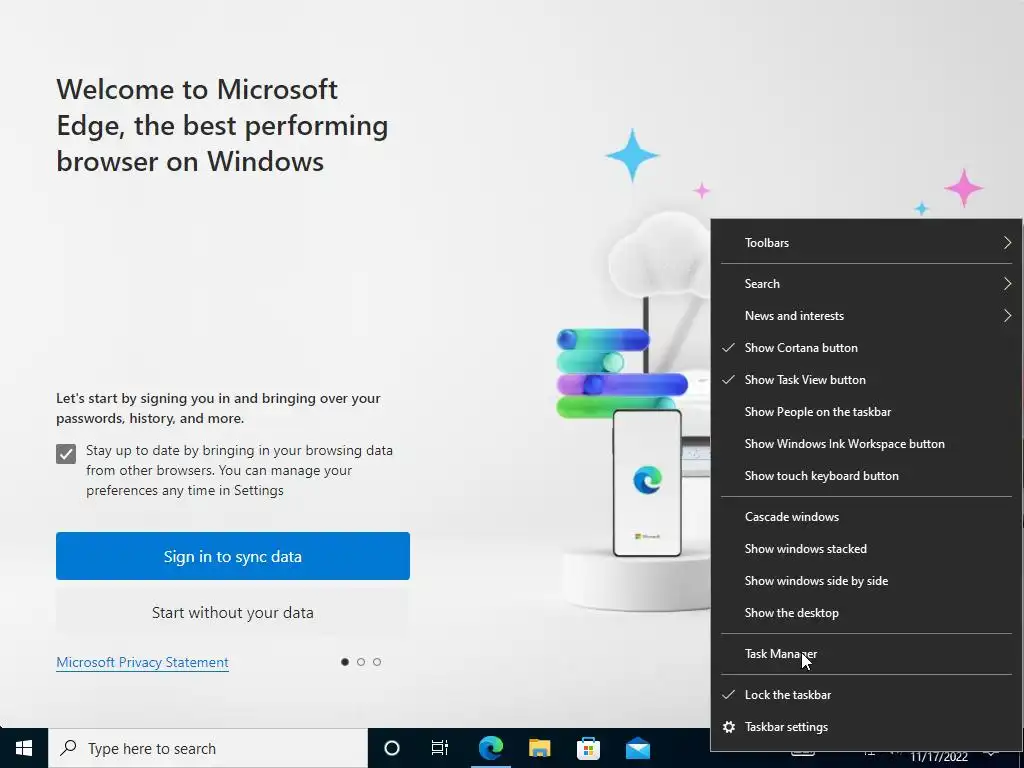The height and width of the screenshot is (768, 1024).
Task: Select Show windows stacked
Action: click(866, 549)
